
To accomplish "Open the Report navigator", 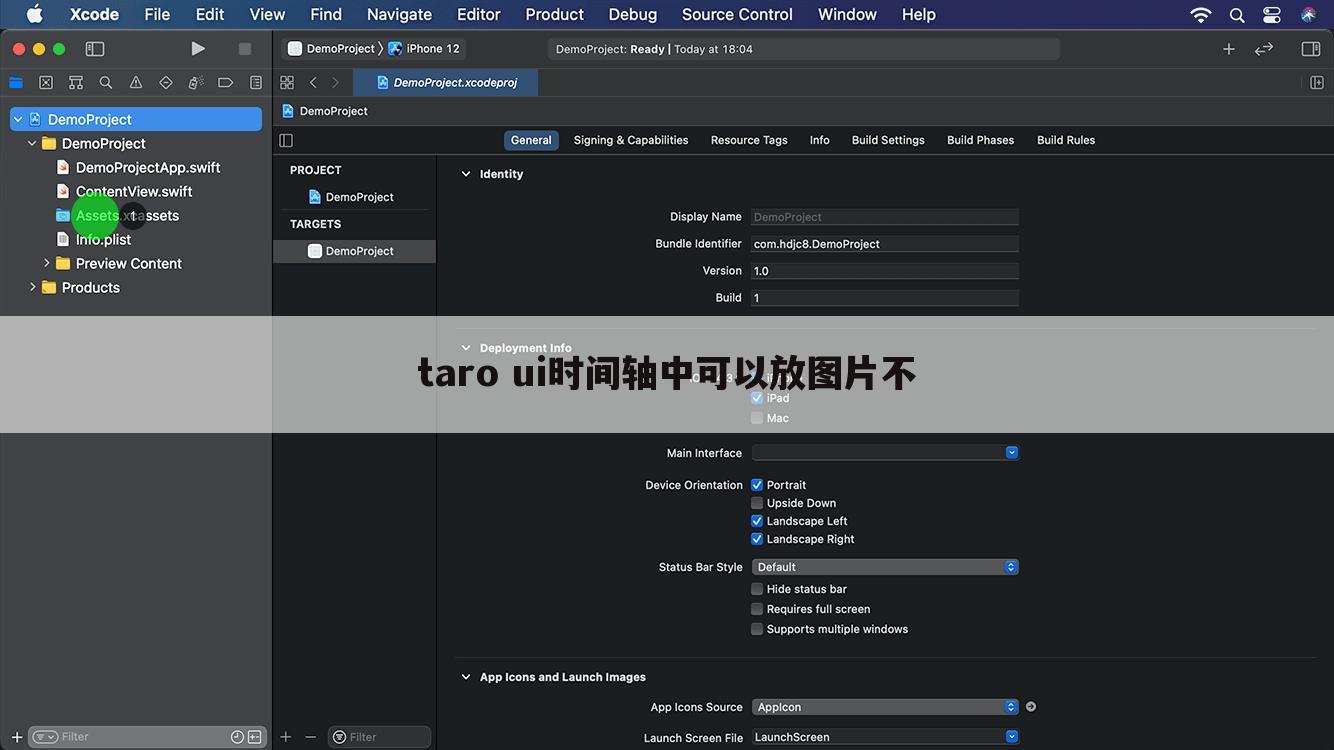I will pyautogui.click(x=256, y=82).
